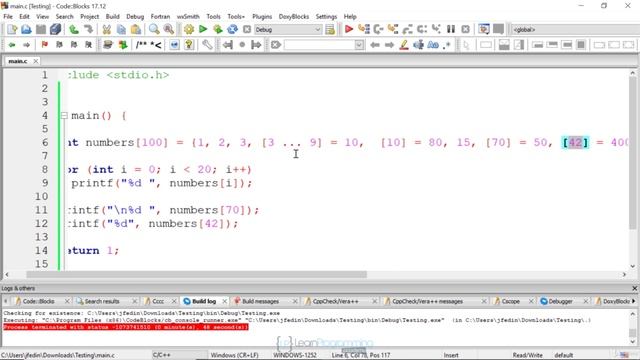Open the Plugins menu
This screenshot has width=640, height=360.
point(262,17)
